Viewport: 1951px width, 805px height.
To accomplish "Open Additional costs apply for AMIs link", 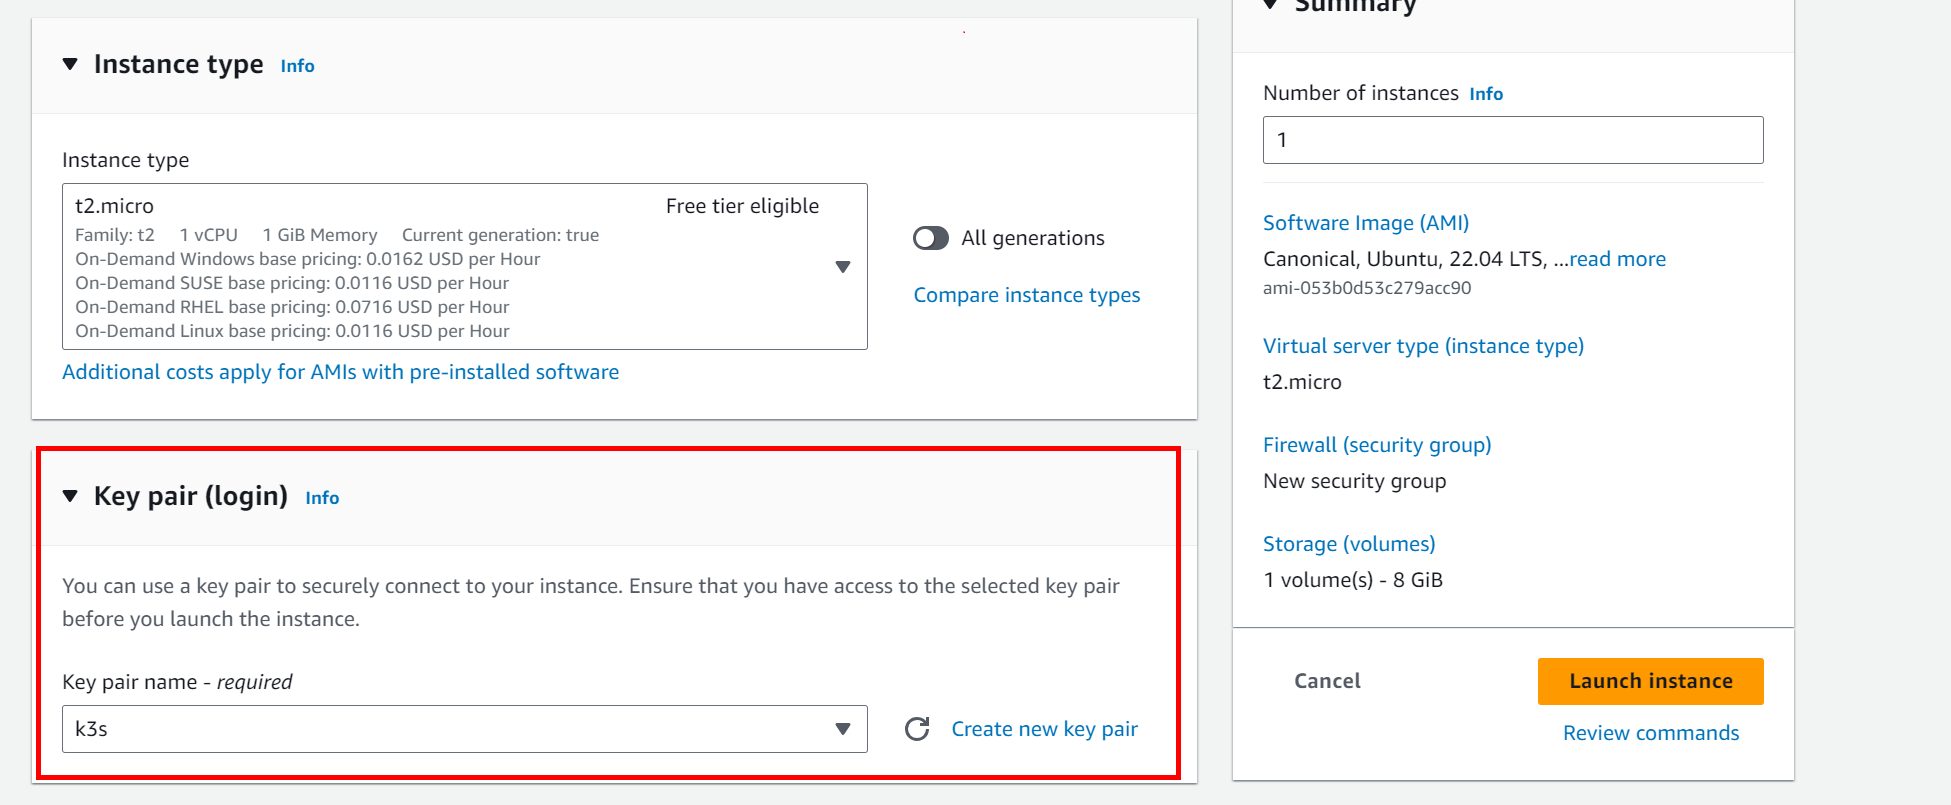I will [340, 372].
